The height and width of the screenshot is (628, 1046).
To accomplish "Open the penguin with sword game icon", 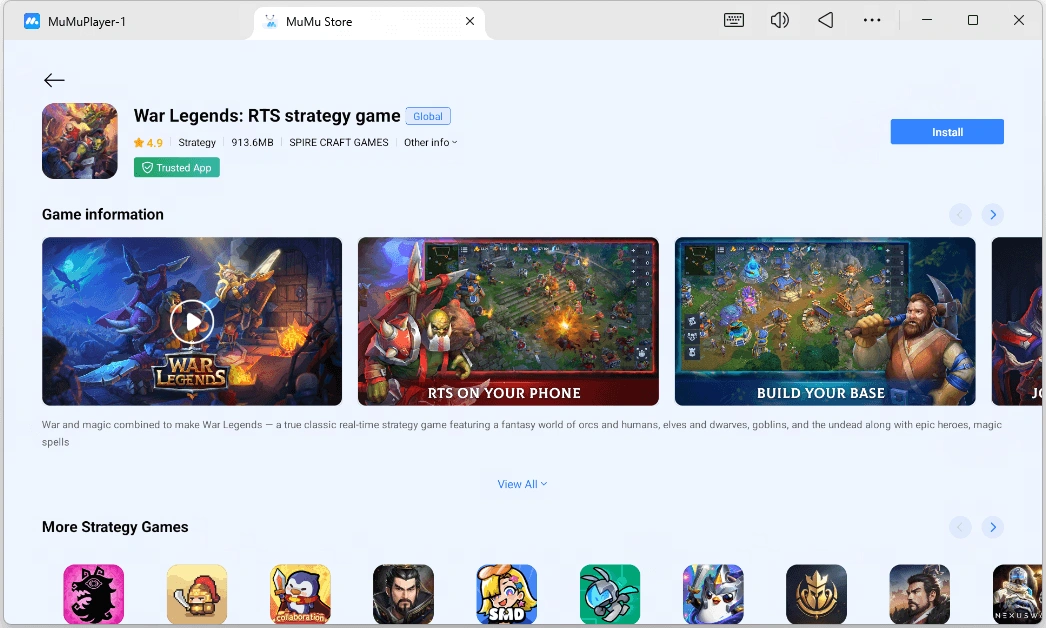I will pos(713,594).
